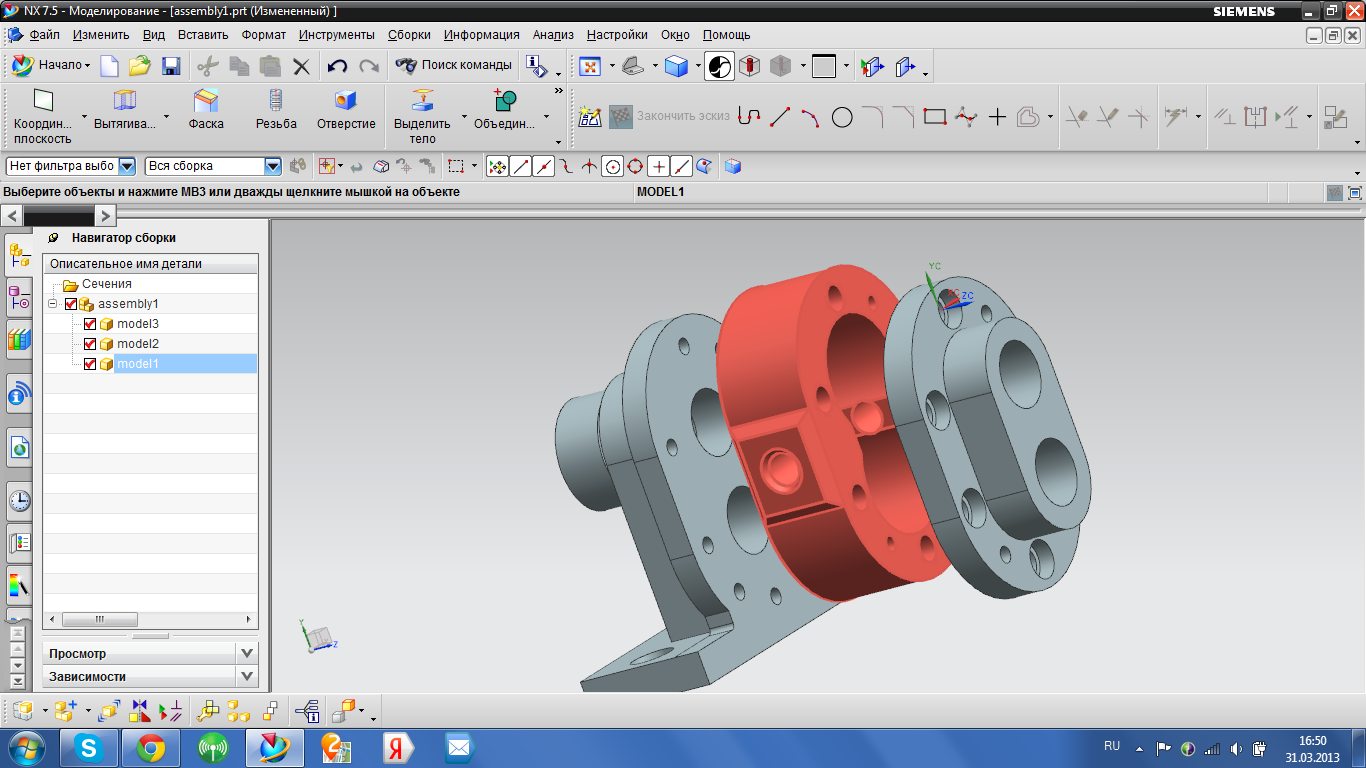The image size is (1366, 768).
Task: Open the Поиск команды (command finder) icon
Action: coord(406,66)
